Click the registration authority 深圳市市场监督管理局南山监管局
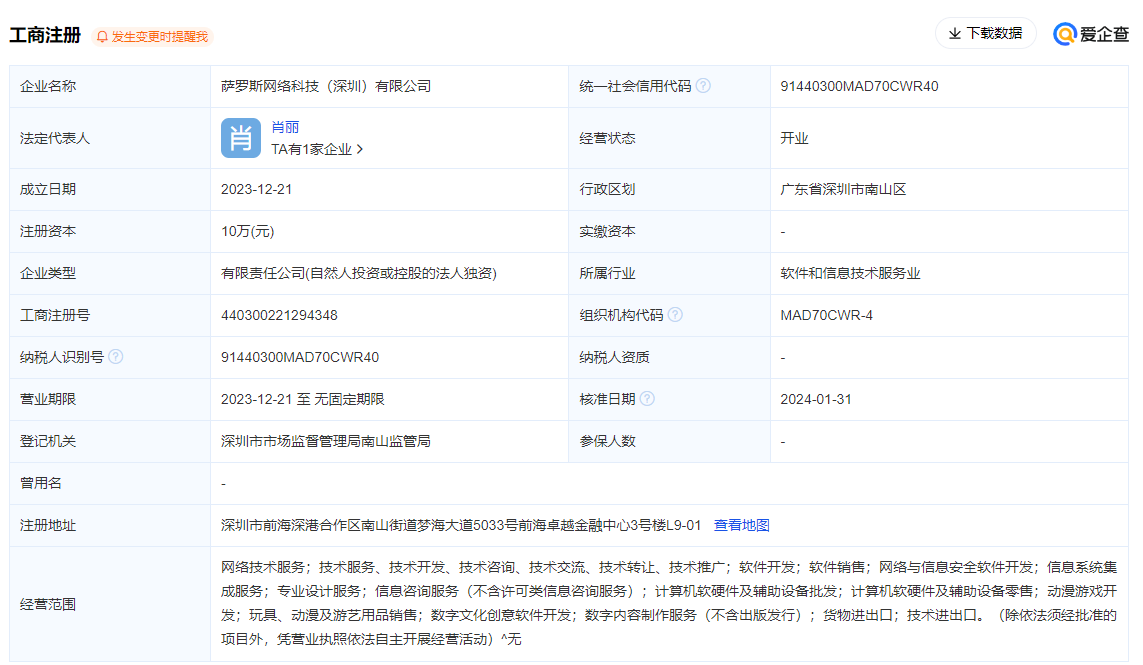The height and width of the screenshot is (665, 1143). [326, 441]
